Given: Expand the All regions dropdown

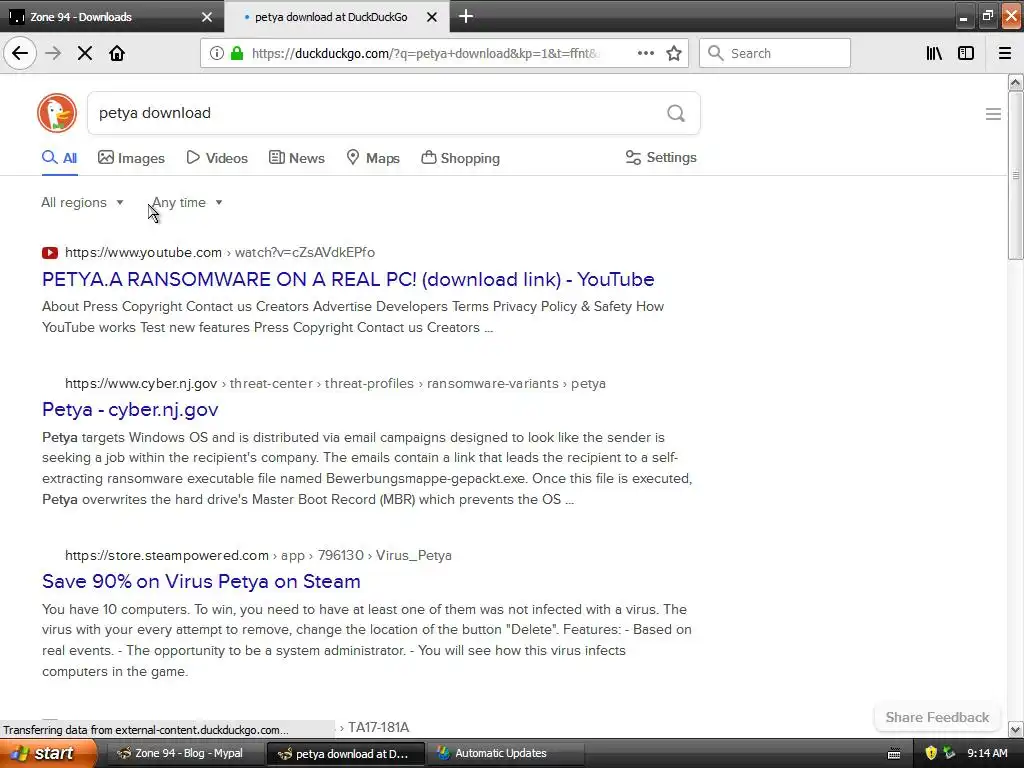Looking at the screenshot, I should point(82,202).
